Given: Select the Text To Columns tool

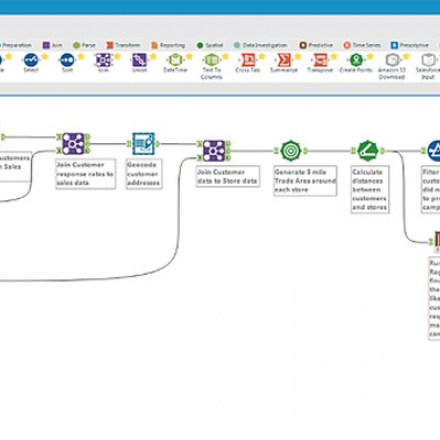Looking at the screenshot, I should [211, 60].
